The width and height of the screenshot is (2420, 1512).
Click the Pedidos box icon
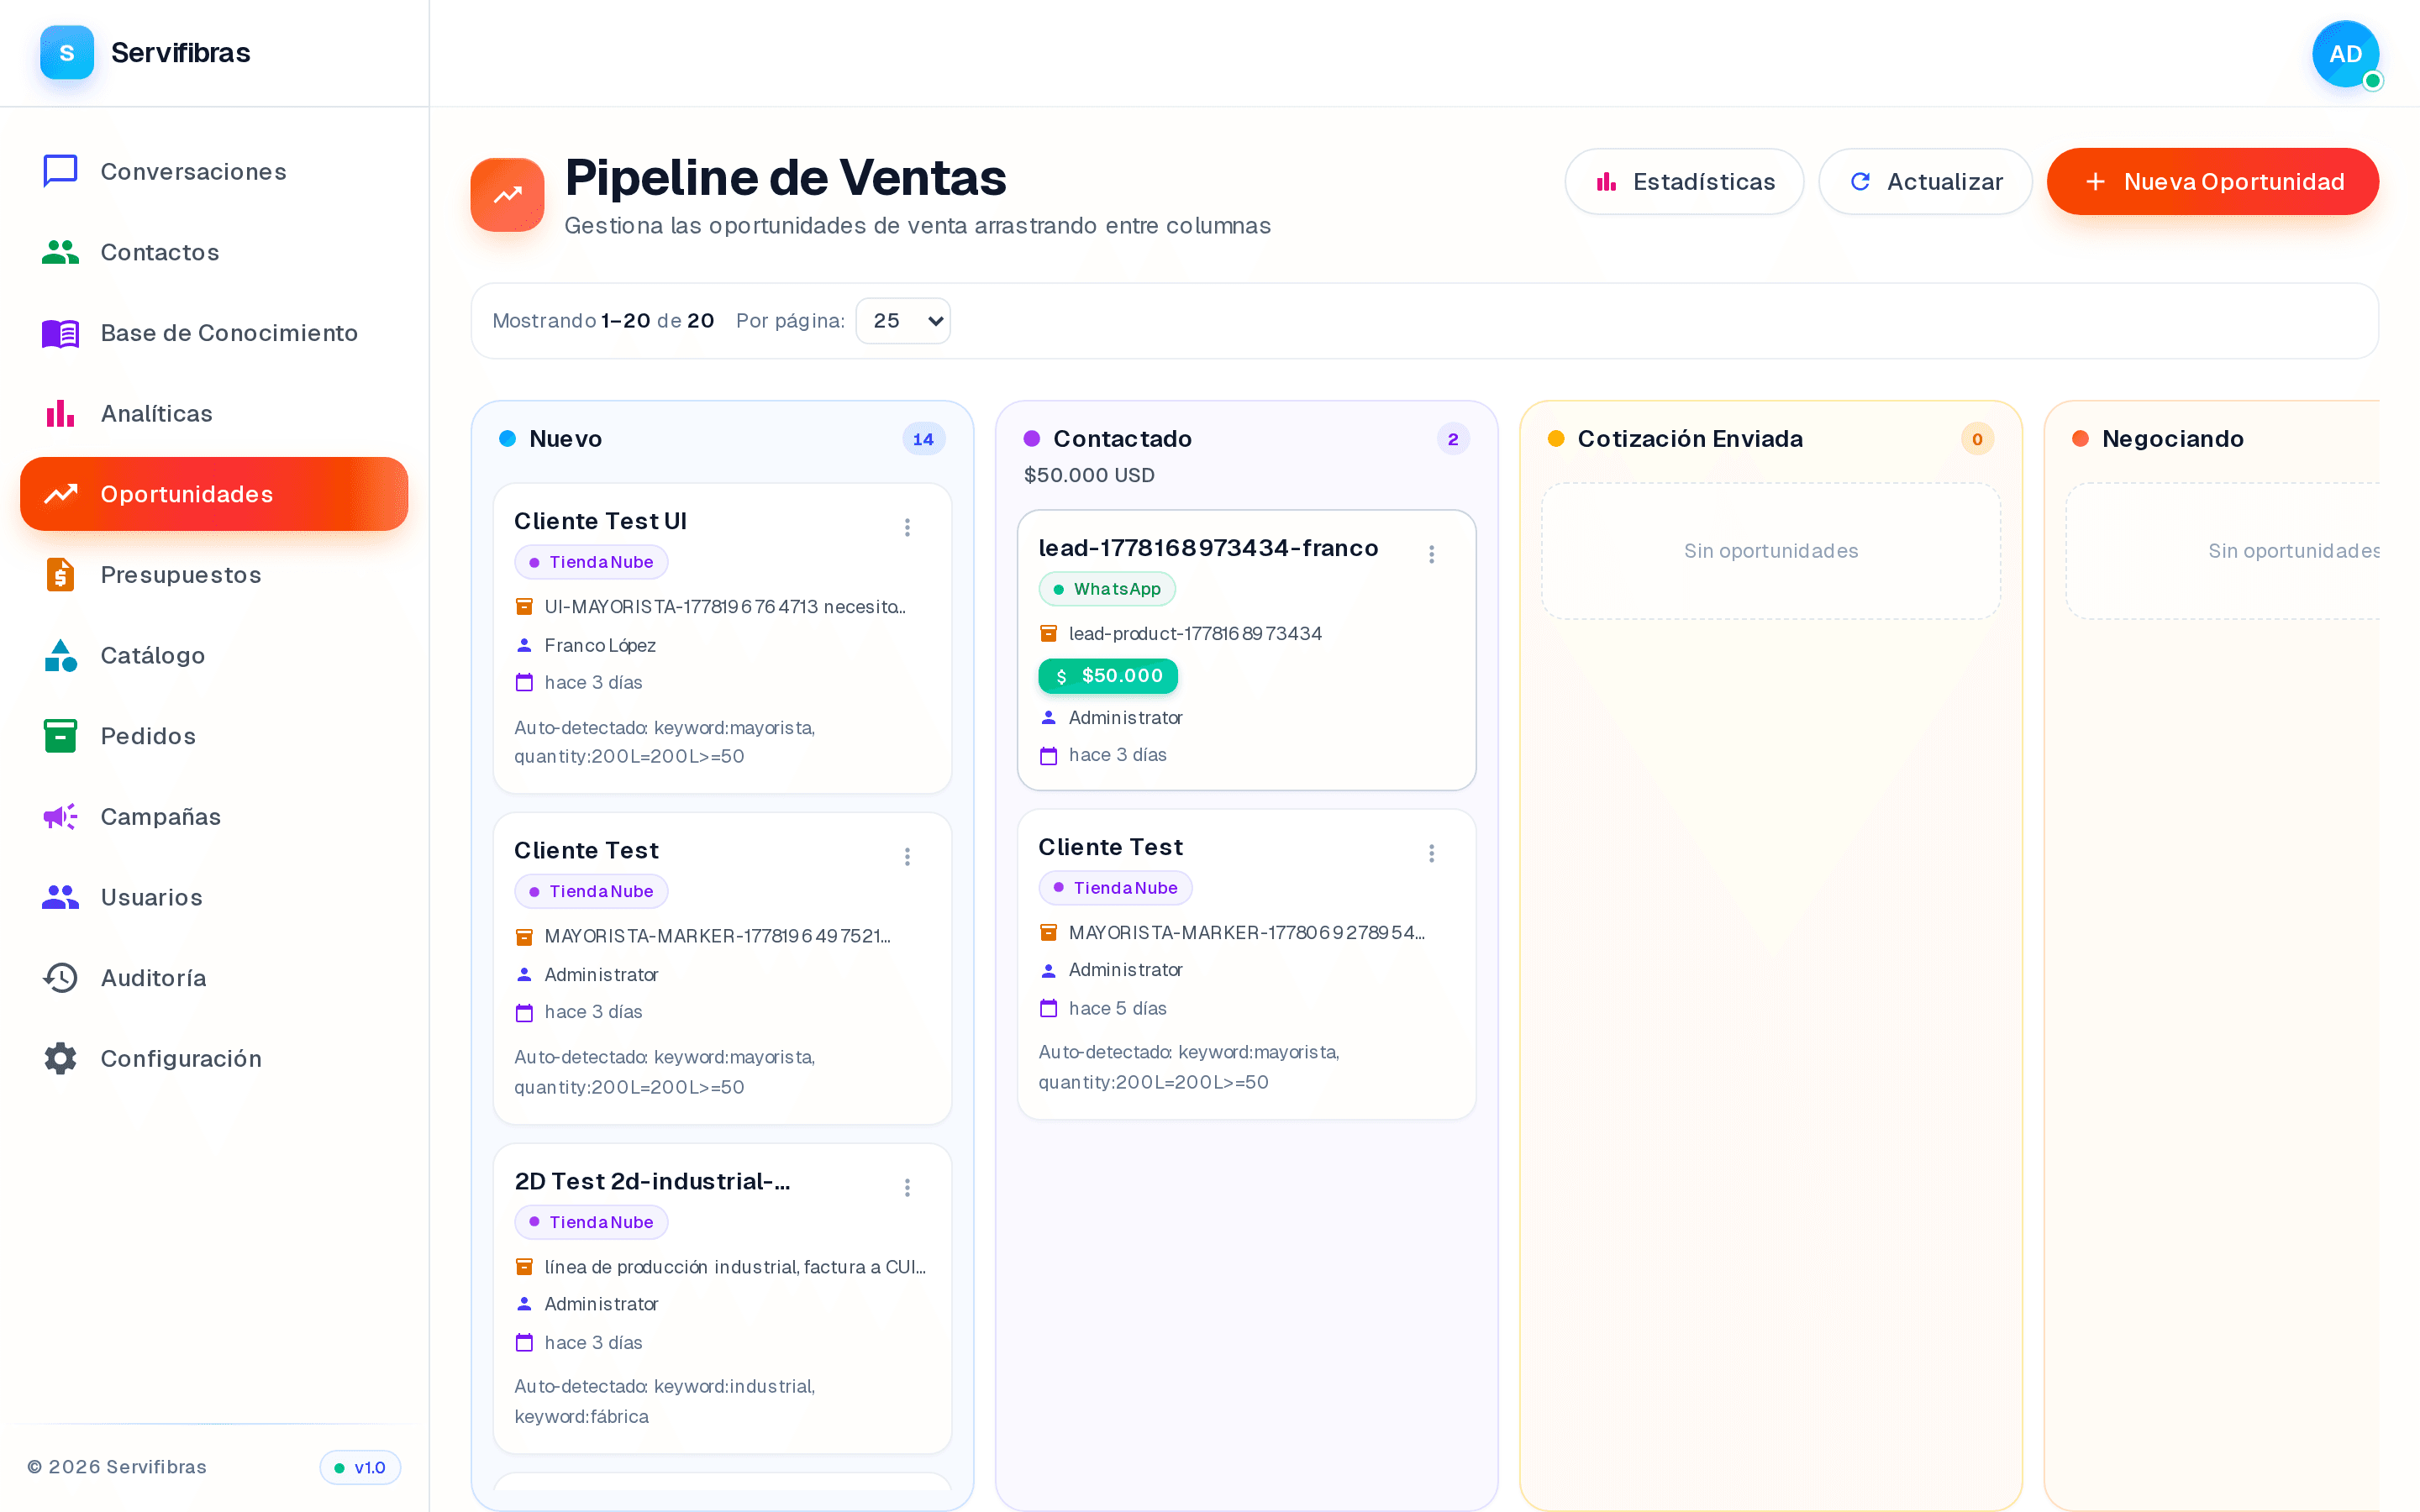[61, 736]
